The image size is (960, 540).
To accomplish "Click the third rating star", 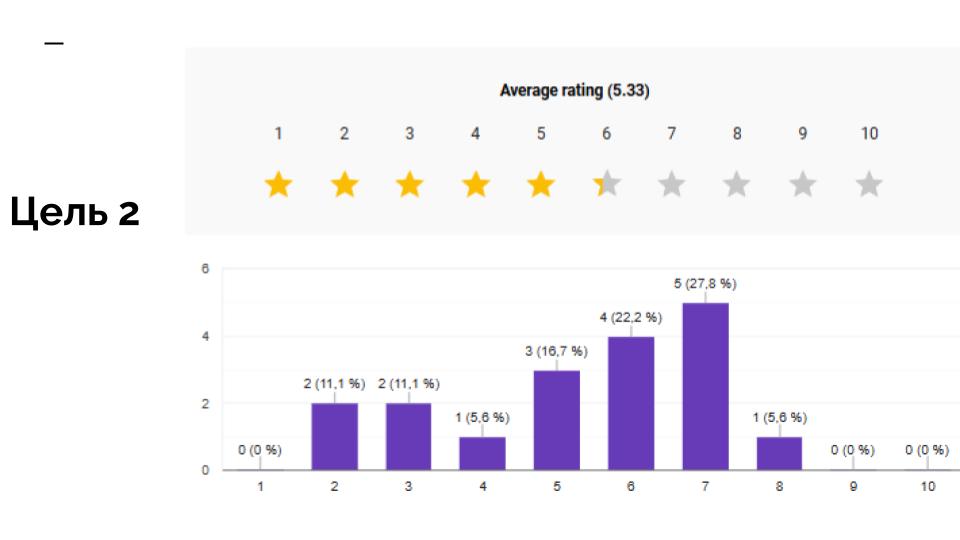I will pos(410,184).
